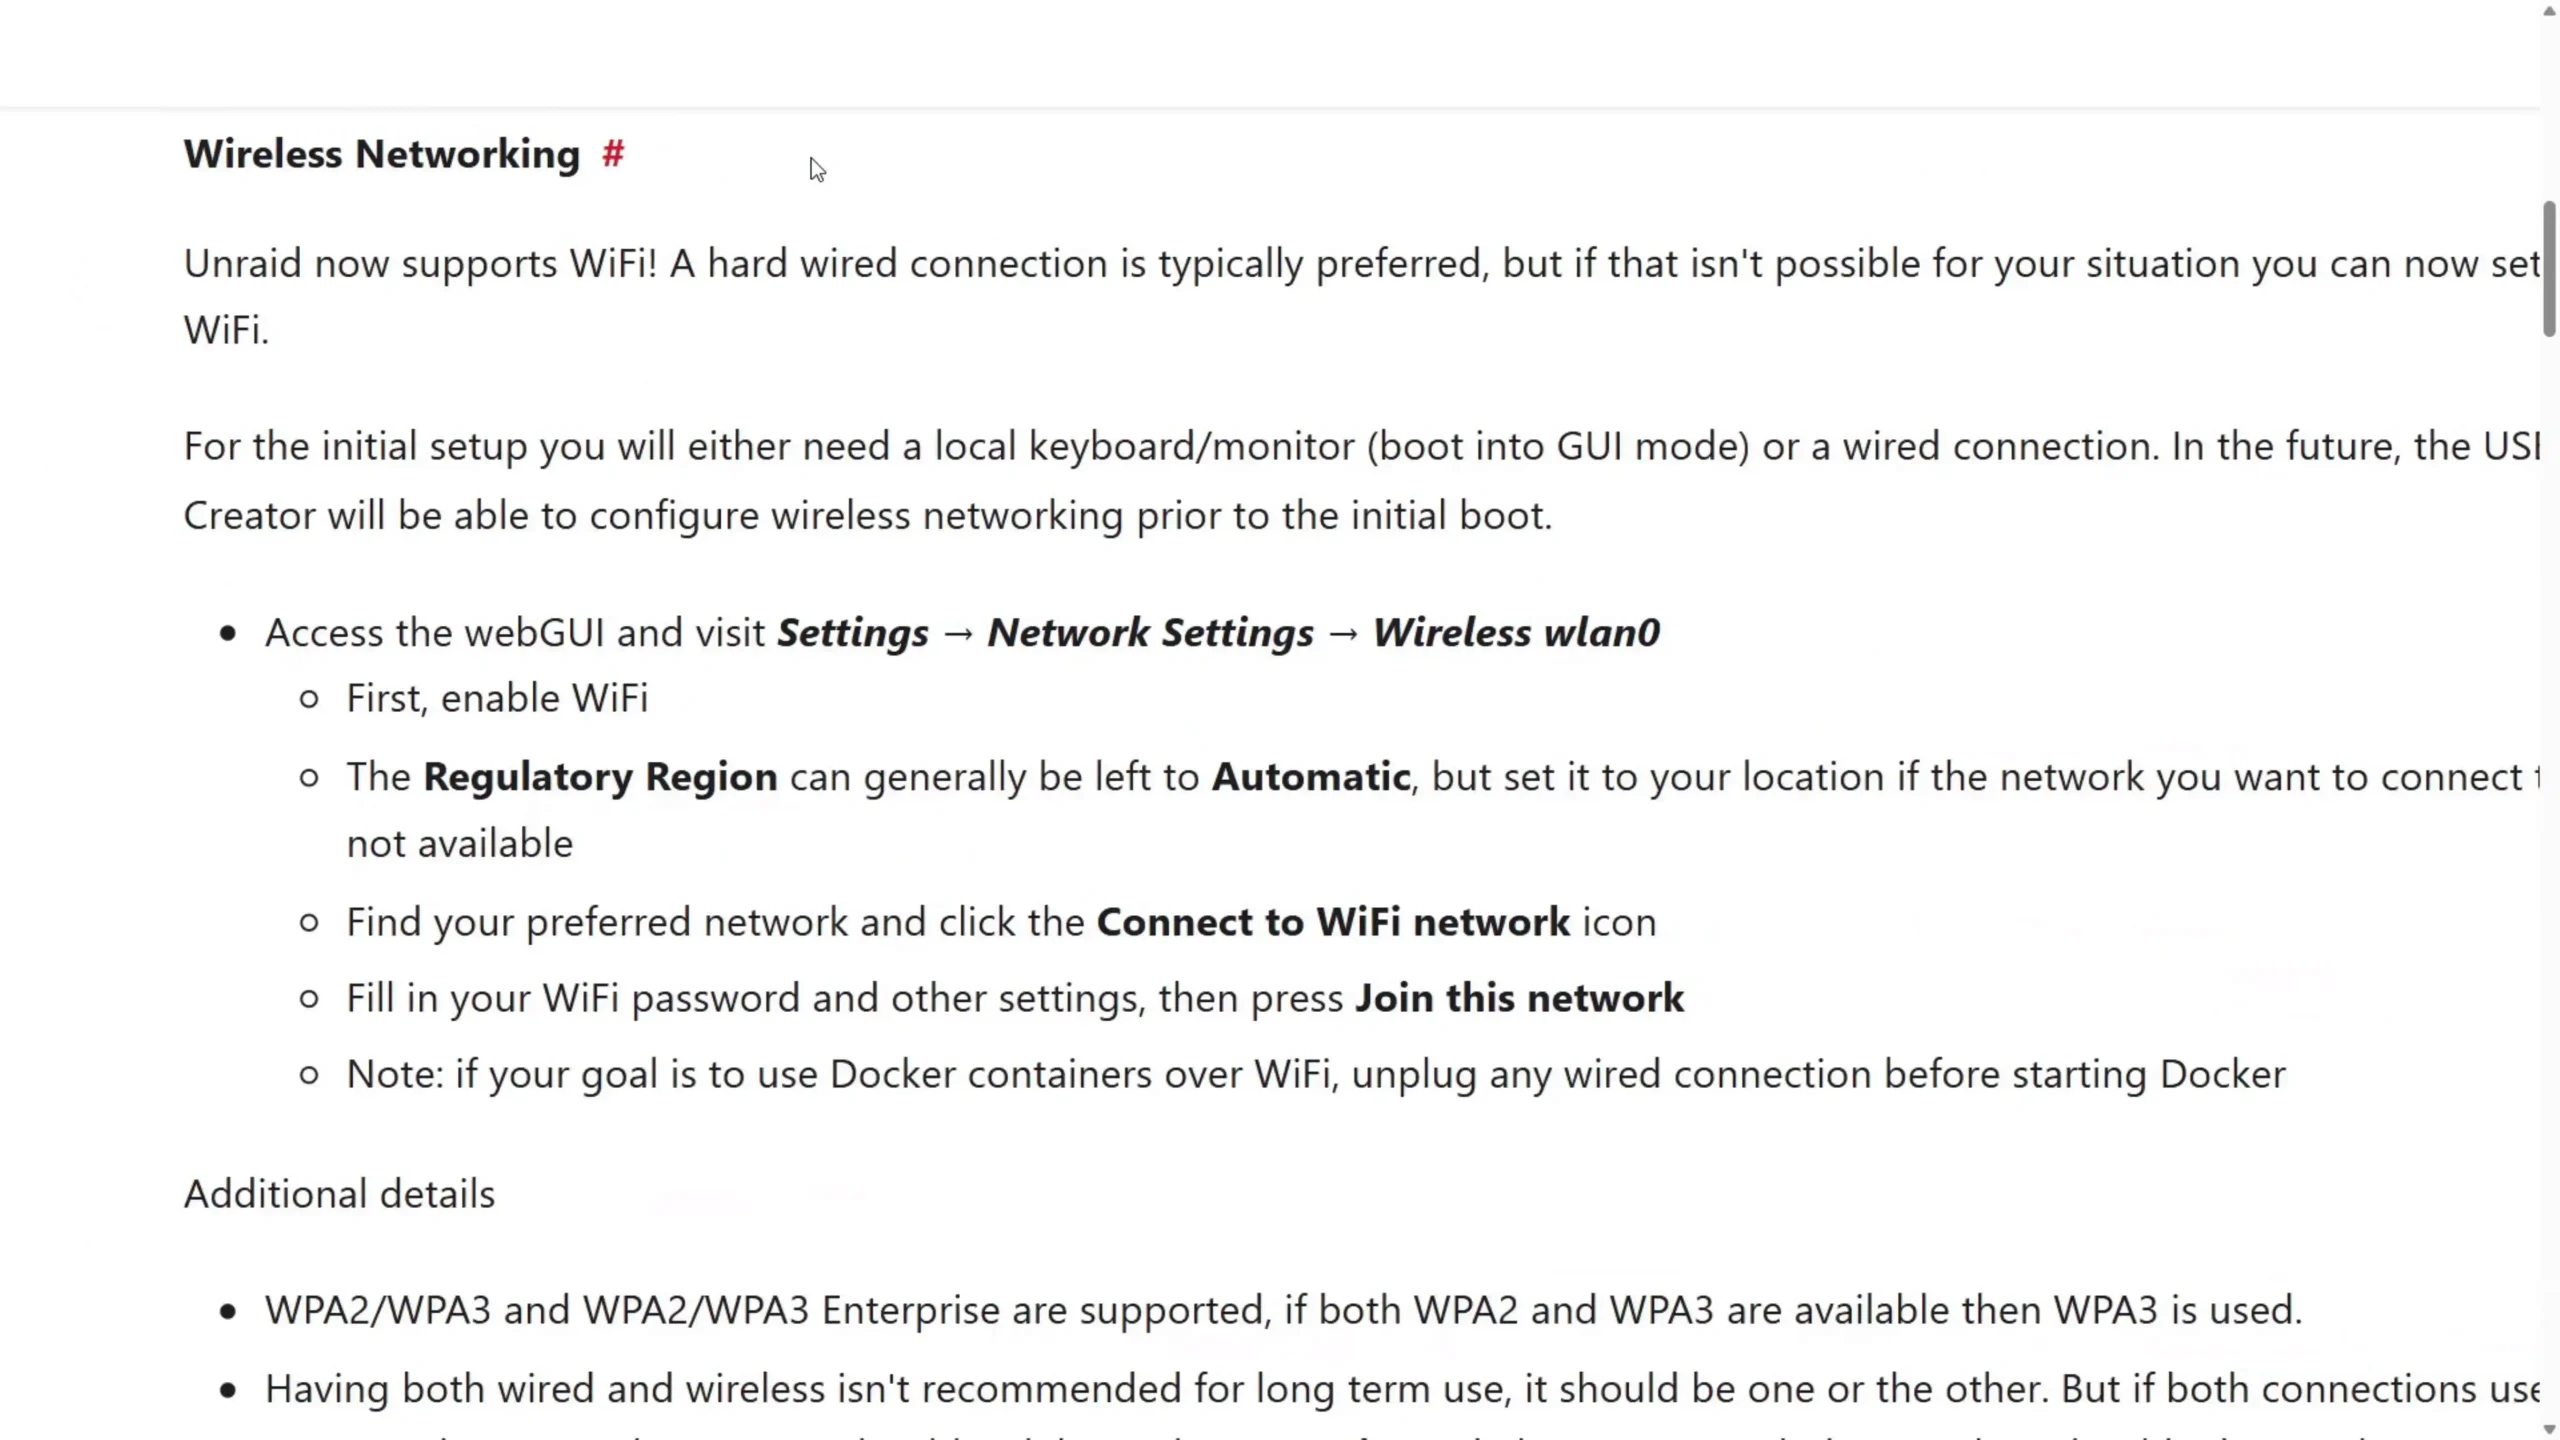Click the text 'Settings → Network Settings → Wireless wlan0'
This screenshot has width=2560, height=1440.
pyautogui.click(x=1218, y=633)
